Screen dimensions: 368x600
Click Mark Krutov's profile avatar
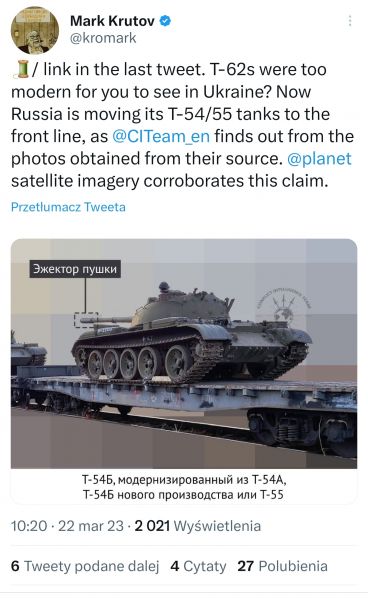point(35,31)
